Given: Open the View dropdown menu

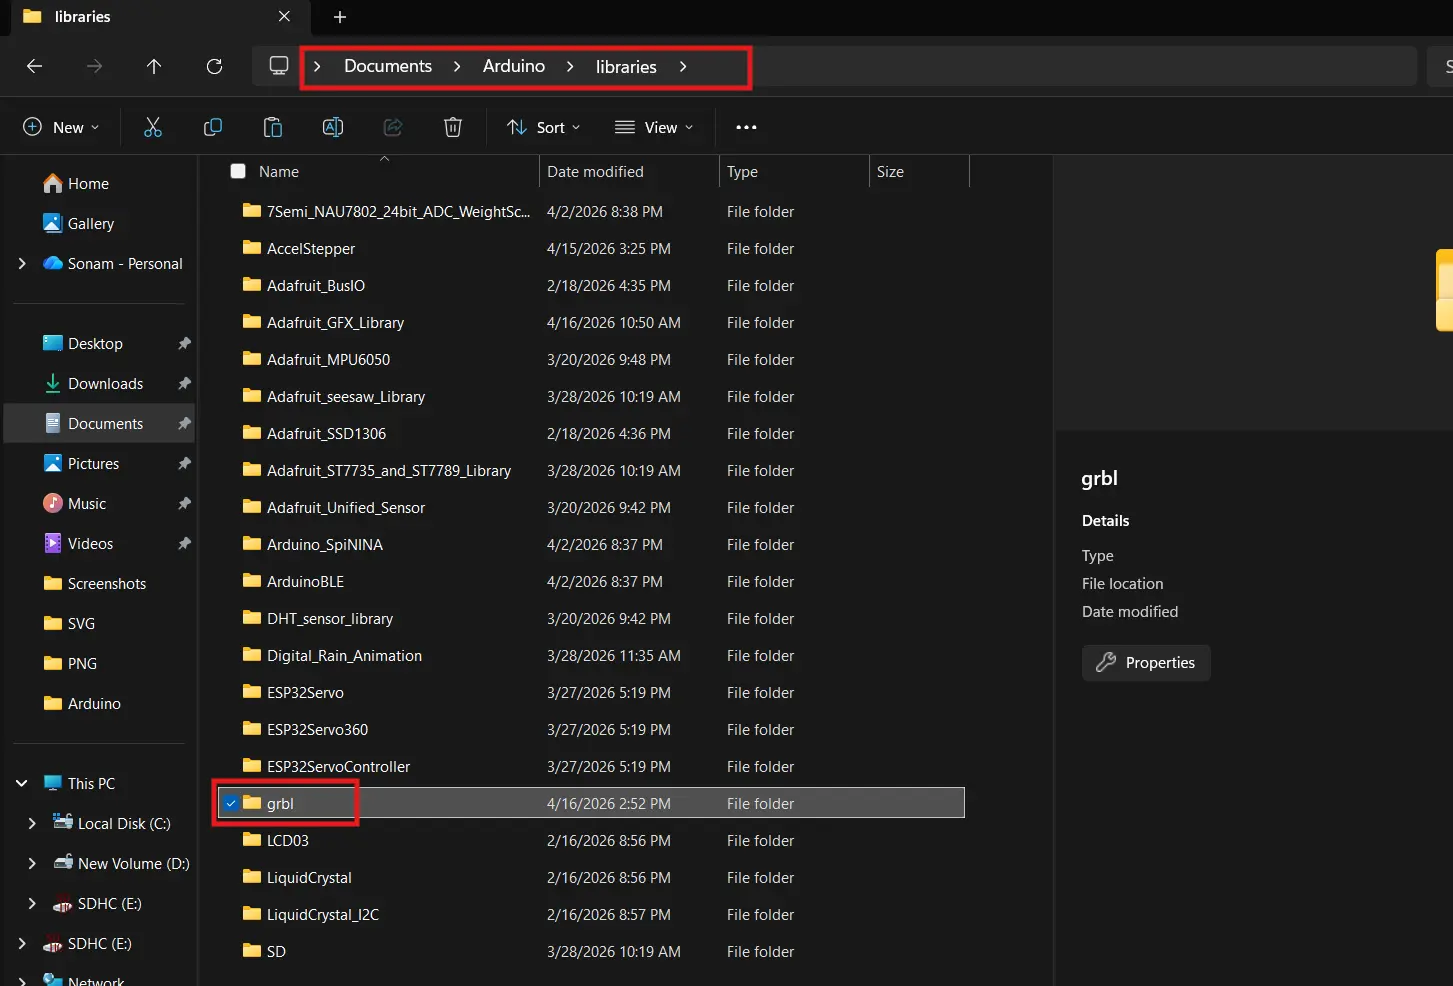Looking at the screenshot, I should 654,127.
